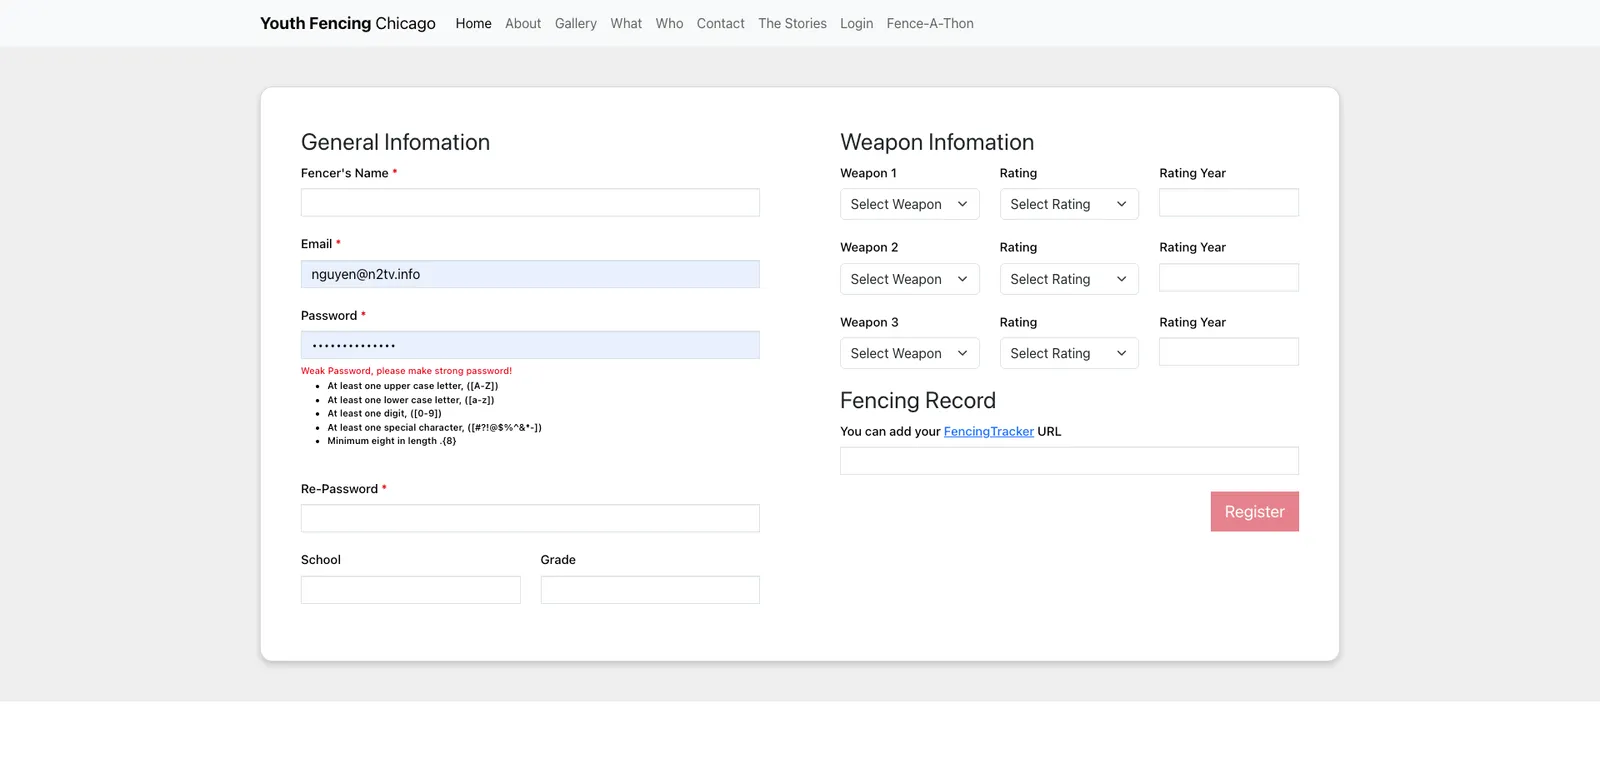The image size is (1600, 778).
Task: Open the About page from navbar
Action: point(523,23)
